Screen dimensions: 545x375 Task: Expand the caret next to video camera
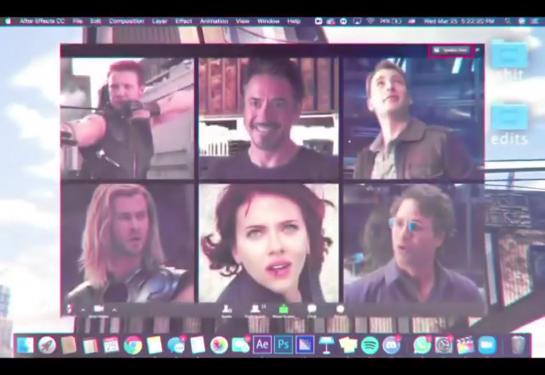[x=114, y=309]
